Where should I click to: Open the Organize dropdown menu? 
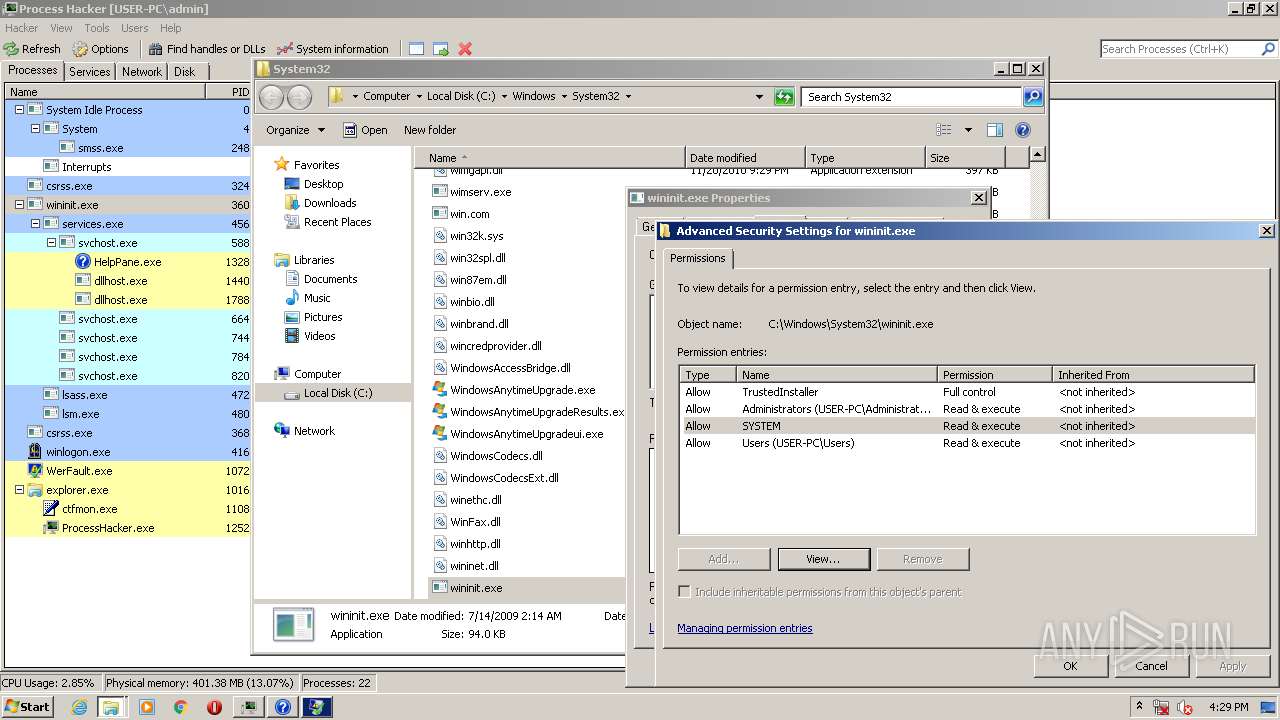(295, 130)
